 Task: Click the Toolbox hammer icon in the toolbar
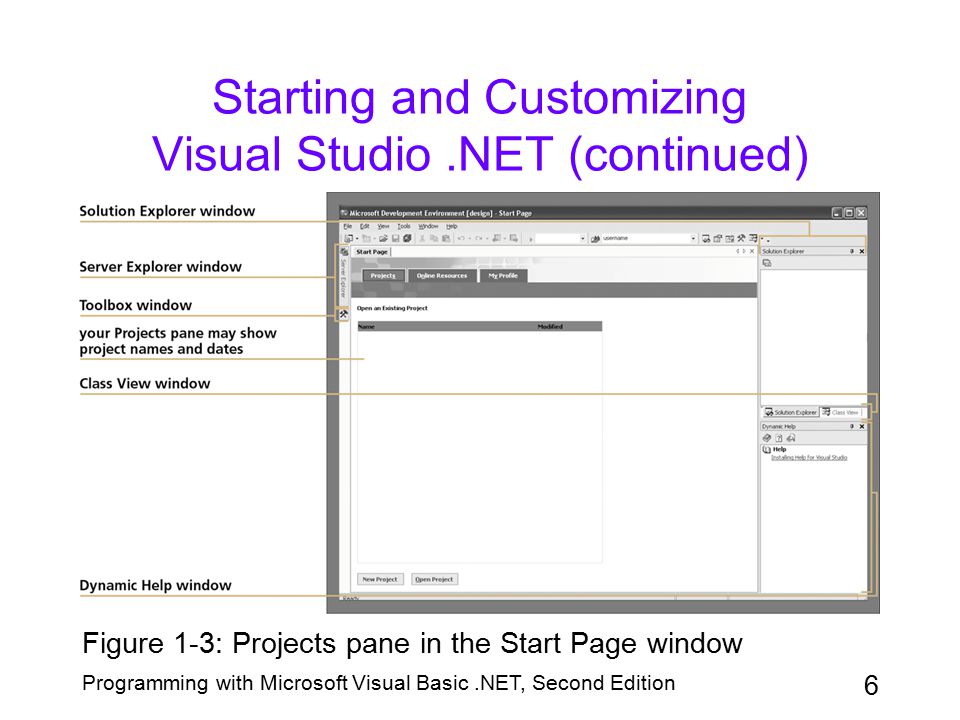[x=741, y=238]
